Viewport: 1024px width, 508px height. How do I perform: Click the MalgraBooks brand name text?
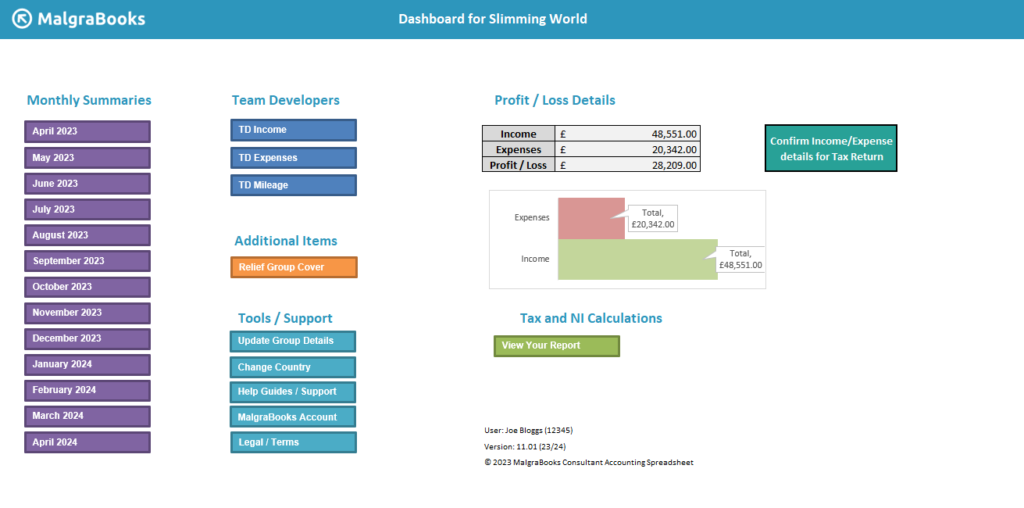click(x=91, y=19)
